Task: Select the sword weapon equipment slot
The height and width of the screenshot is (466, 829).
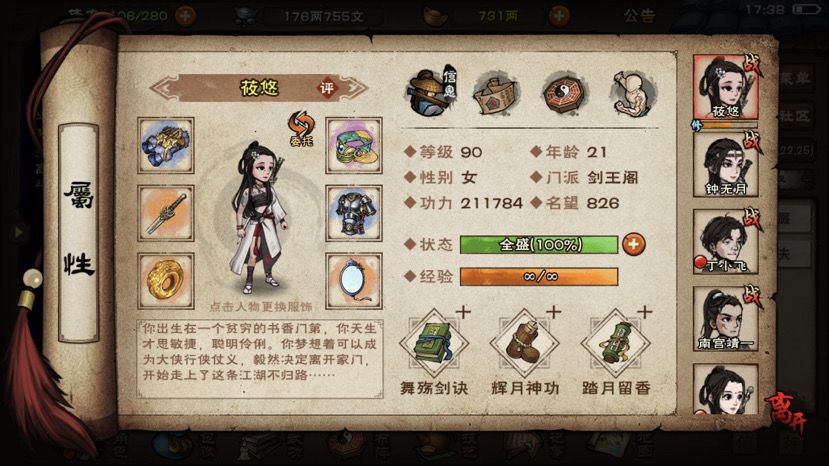Action: (166, 213)
